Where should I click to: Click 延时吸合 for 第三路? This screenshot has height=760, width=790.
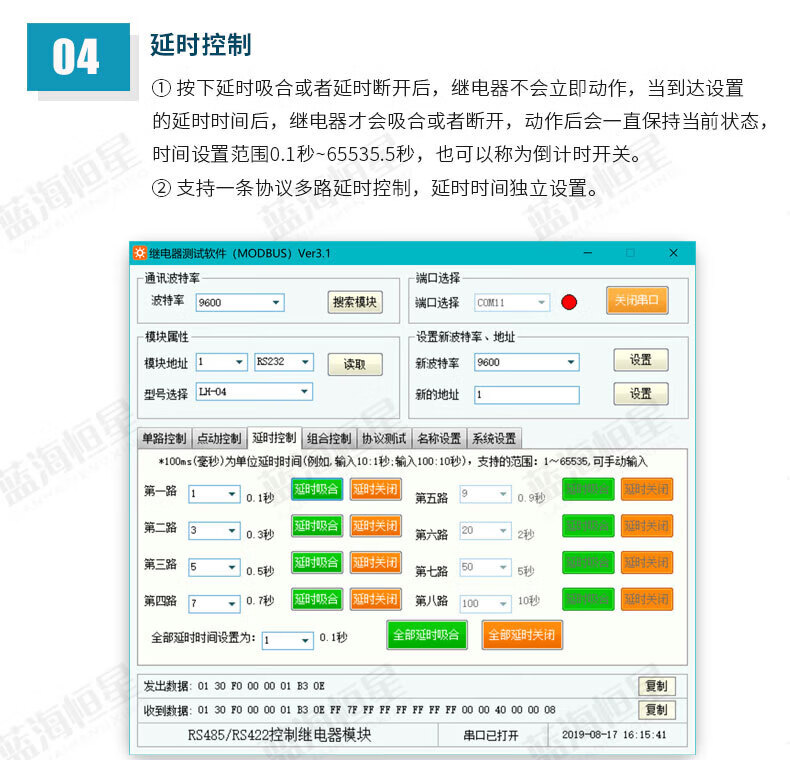[317, 562]
